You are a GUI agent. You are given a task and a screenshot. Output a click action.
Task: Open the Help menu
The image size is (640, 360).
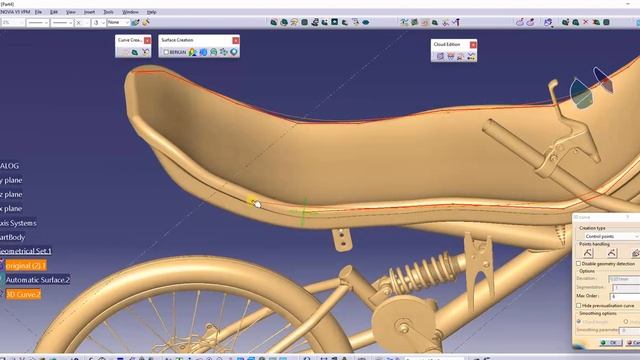point(151,12)
